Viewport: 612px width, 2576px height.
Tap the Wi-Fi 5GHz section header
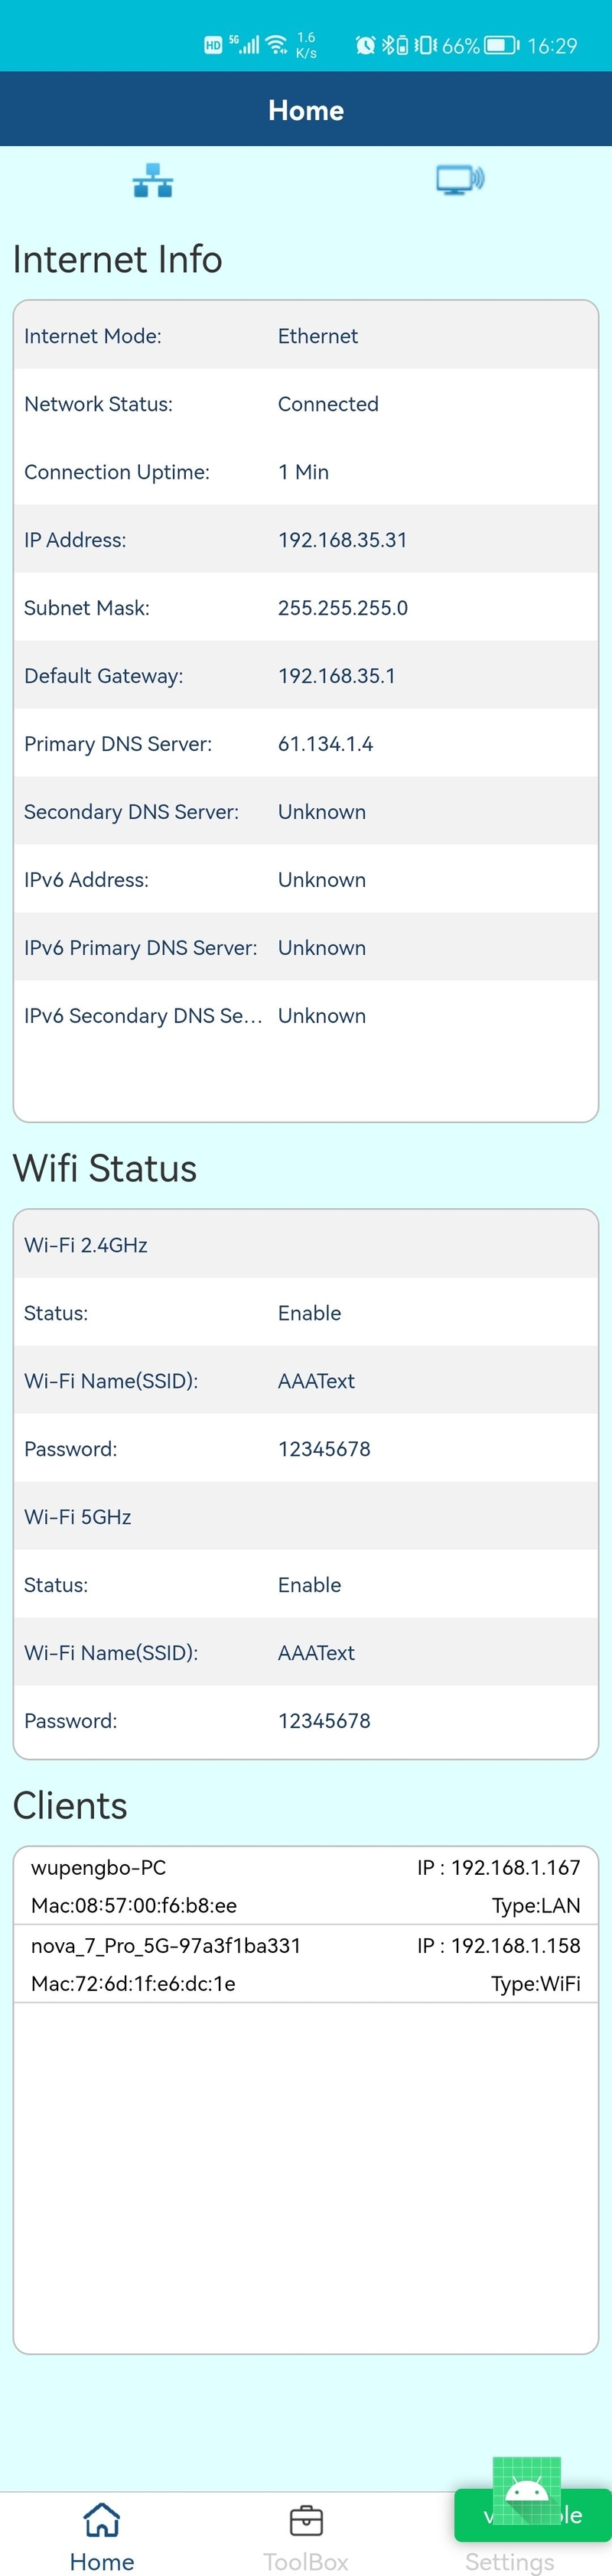coord(306,1516)
